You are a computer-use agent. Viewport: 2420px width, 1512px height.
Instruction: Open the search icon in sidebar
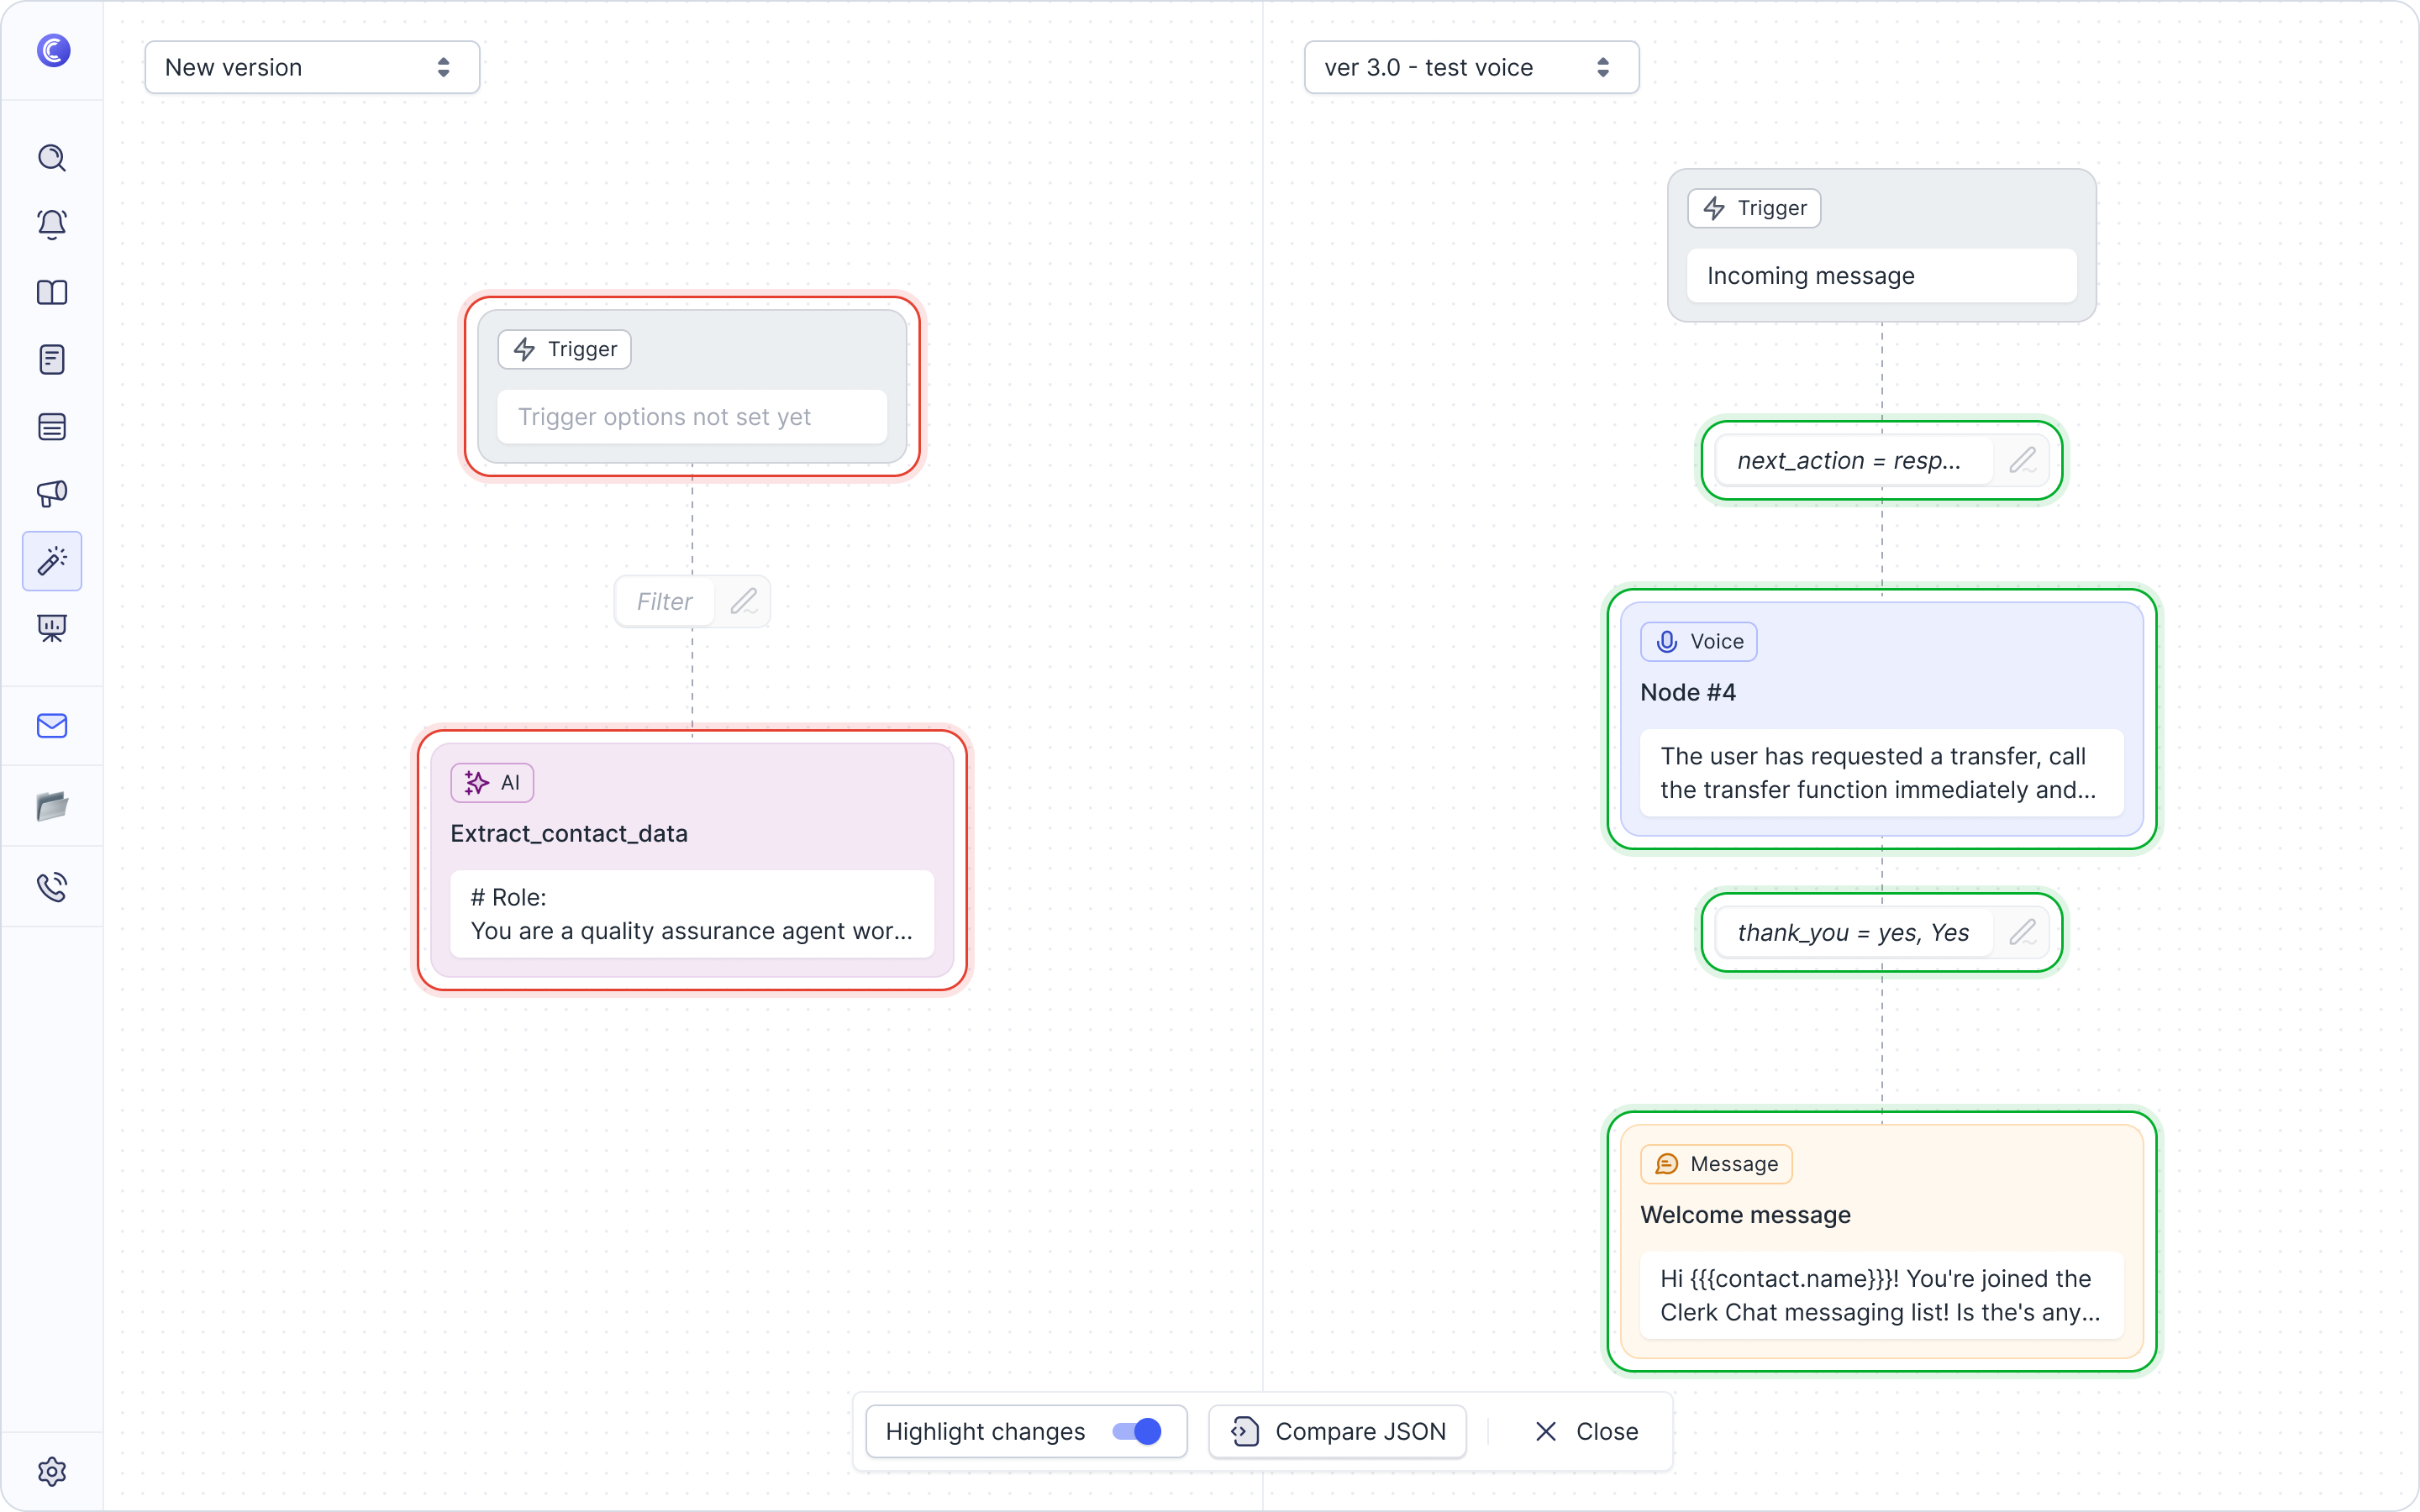point(52,158)
